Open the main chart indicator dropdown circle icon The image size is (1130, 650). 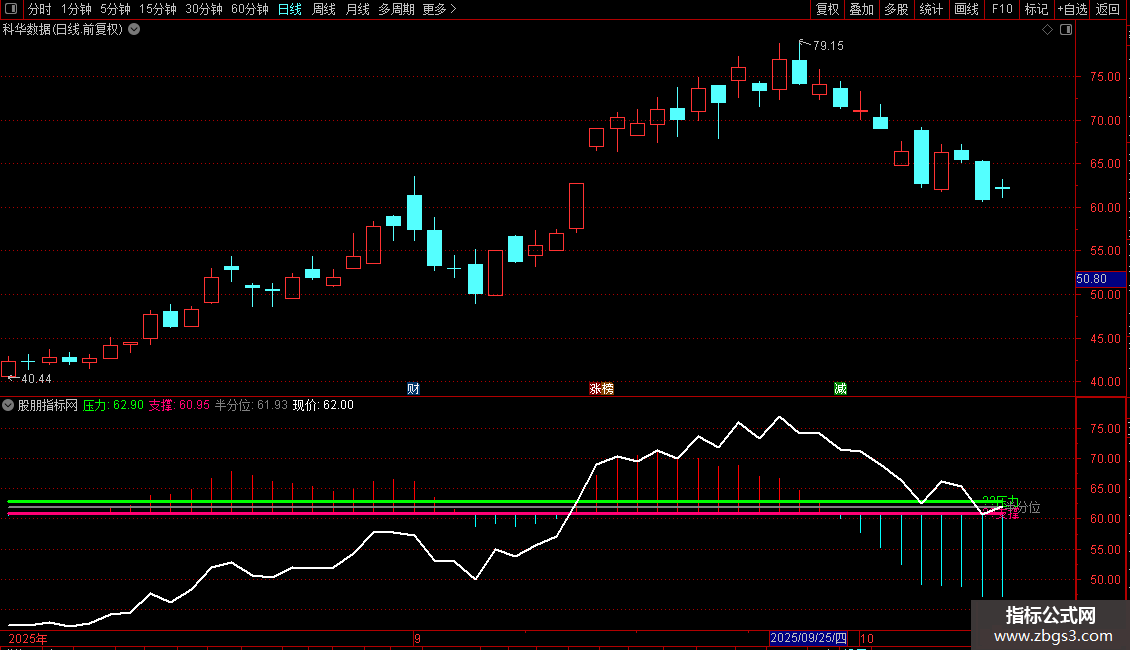[x=134, y=30]
